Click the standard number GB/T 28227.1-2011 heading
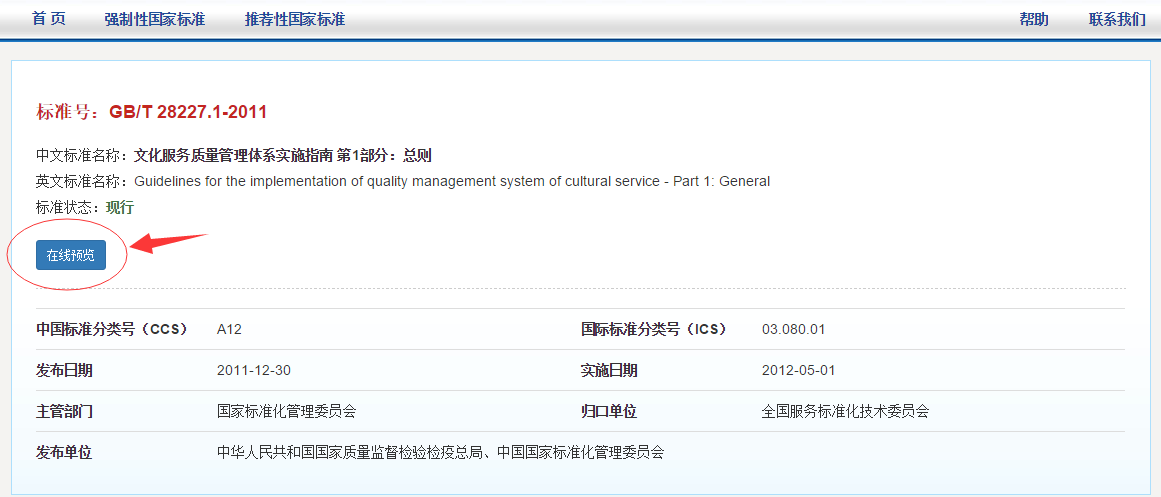 (188, 112)
